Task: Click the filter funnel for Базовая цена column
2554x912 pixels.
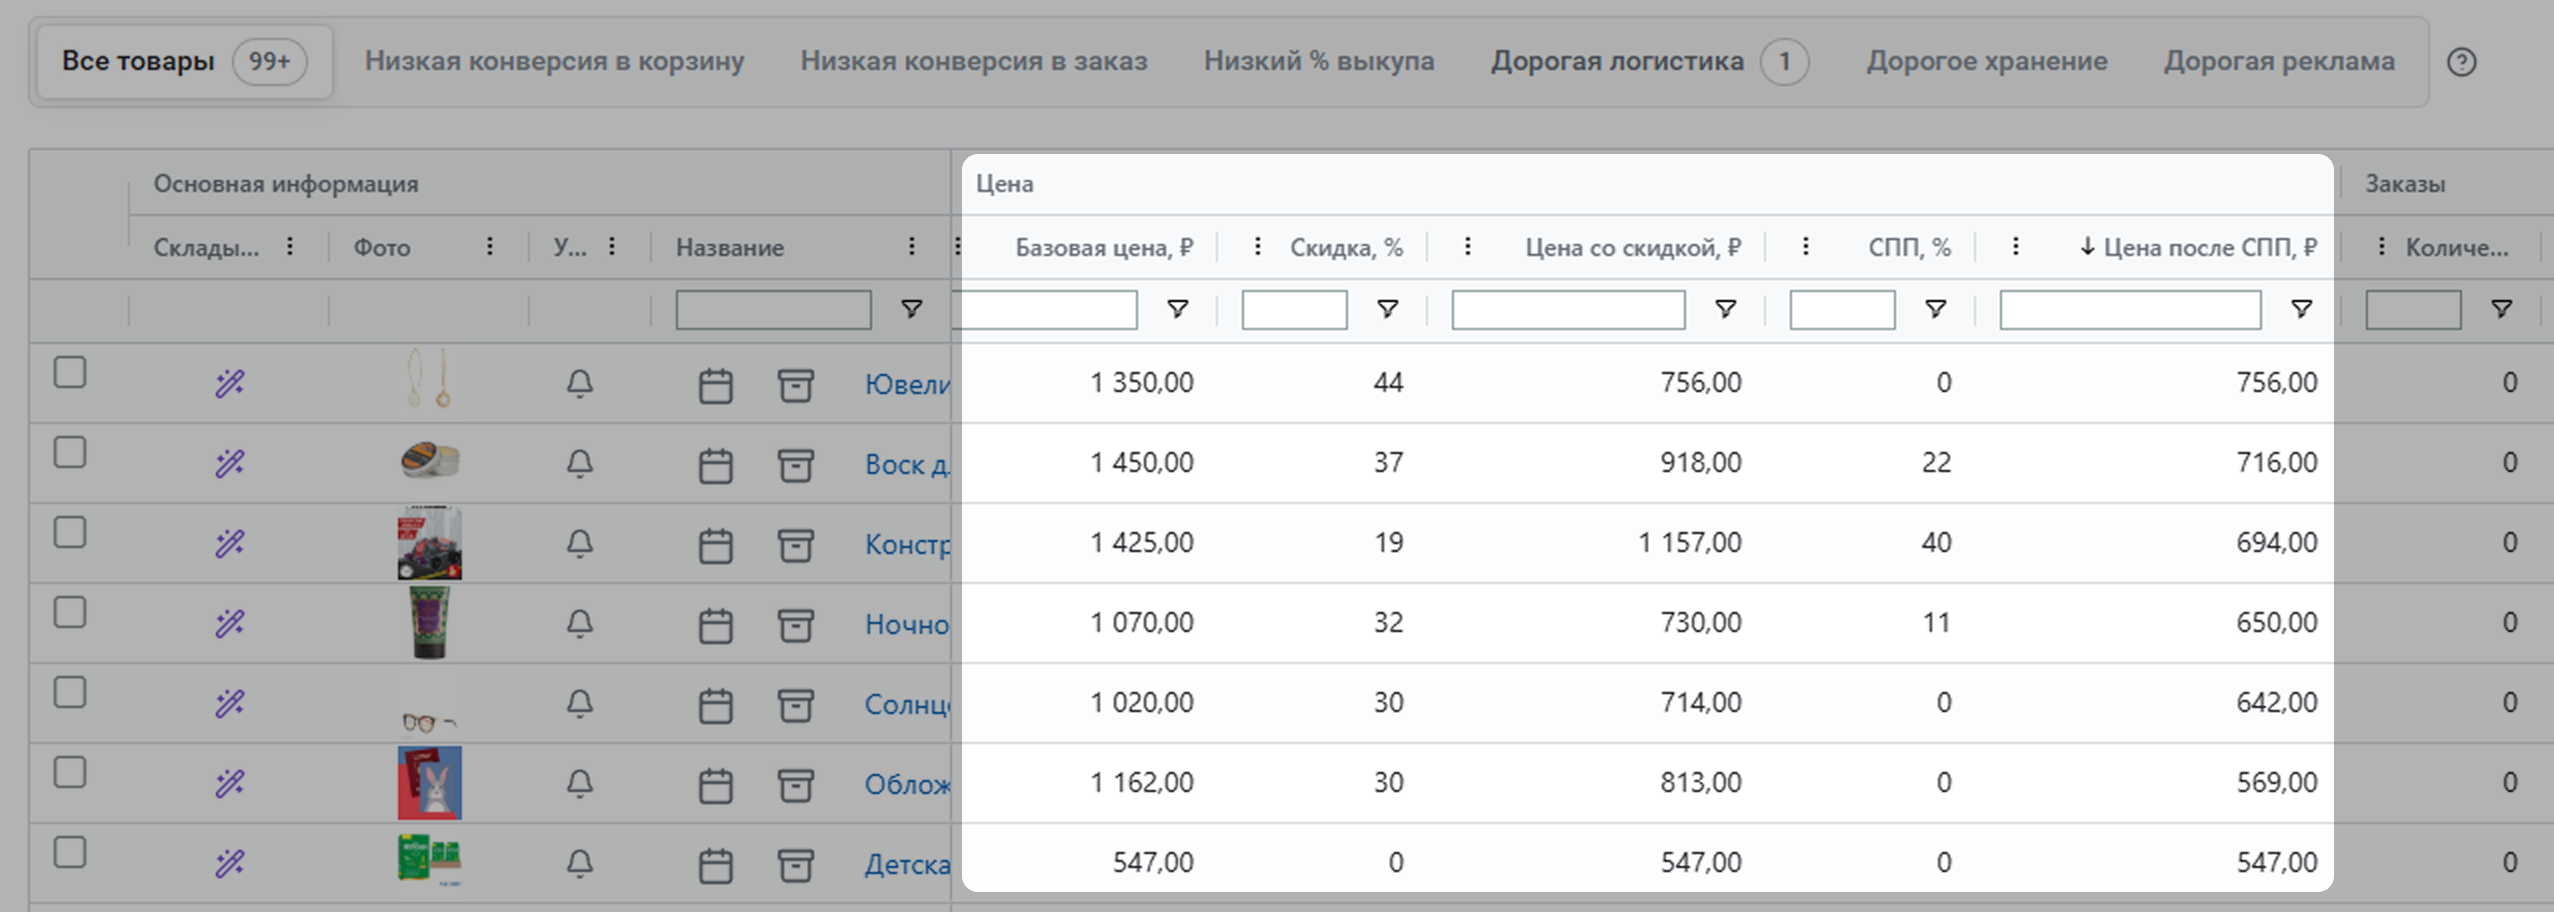Action: click(x=1178, y=309)
